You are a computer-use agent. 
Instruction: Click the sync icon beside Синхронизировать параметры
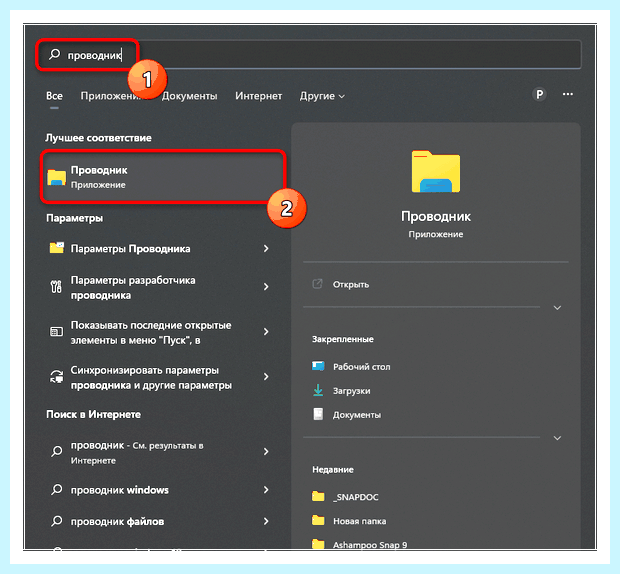tap(57, 377)
